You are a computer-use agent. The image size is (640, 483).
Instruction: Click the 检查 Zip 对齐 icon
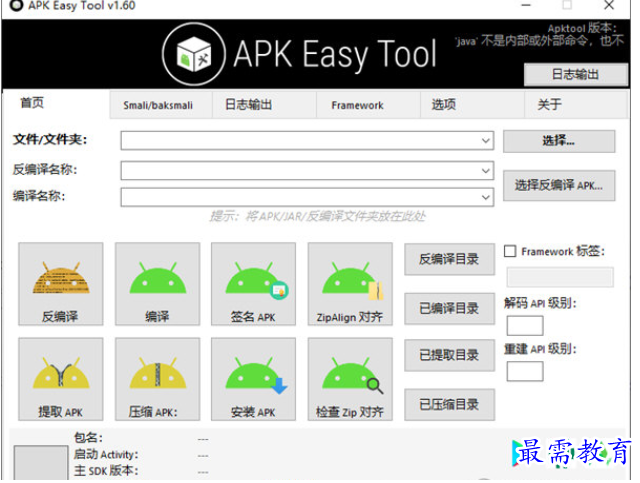[350, 379]
